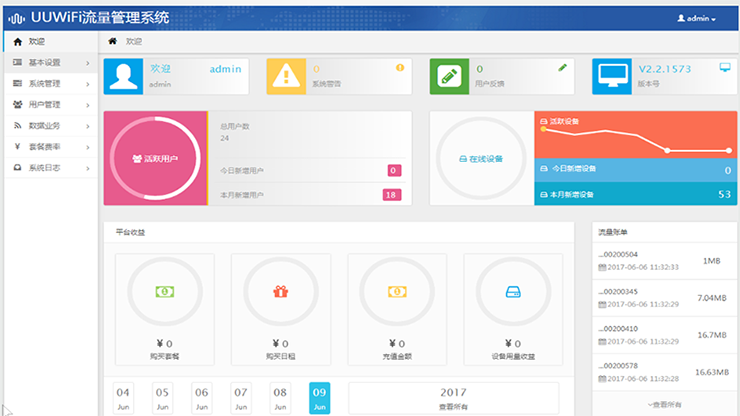Click the blue version monitor icon
Viewport: 740px width, 416px height.
pyautogui.click(x=612, y=76)
